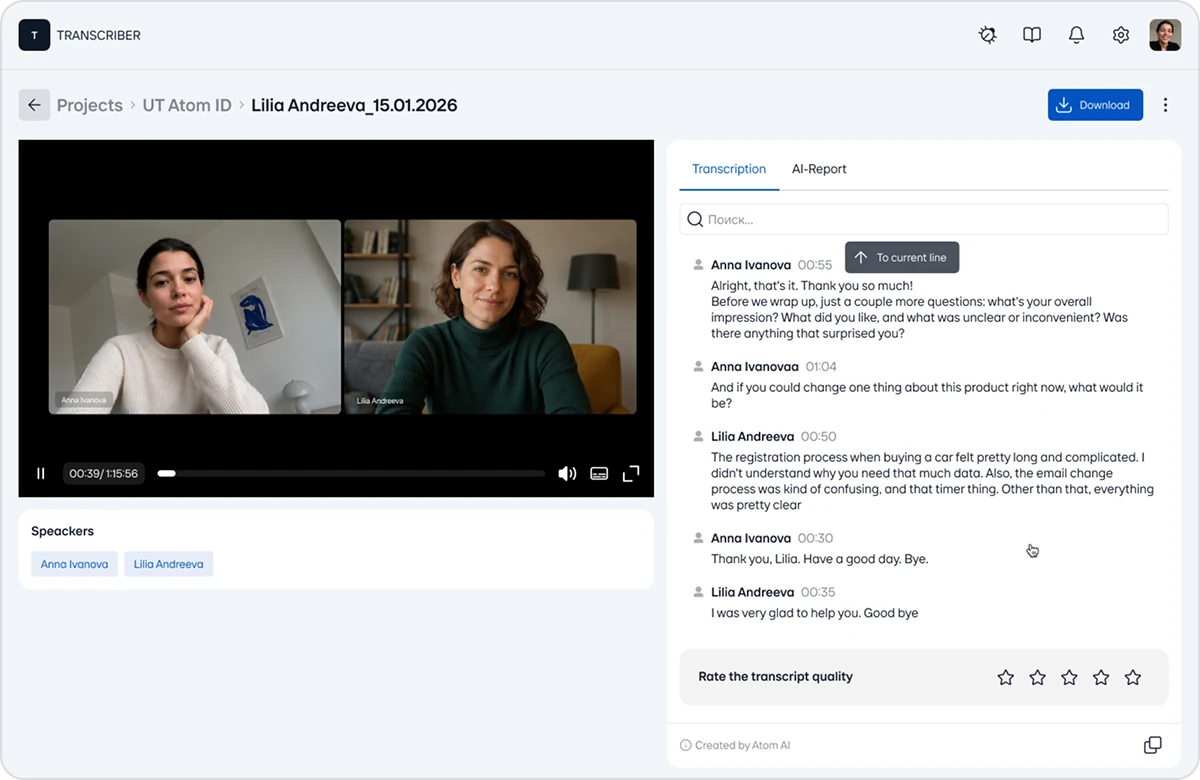Click the video progress bar
1200x780 pixels.
click(351, 473)
